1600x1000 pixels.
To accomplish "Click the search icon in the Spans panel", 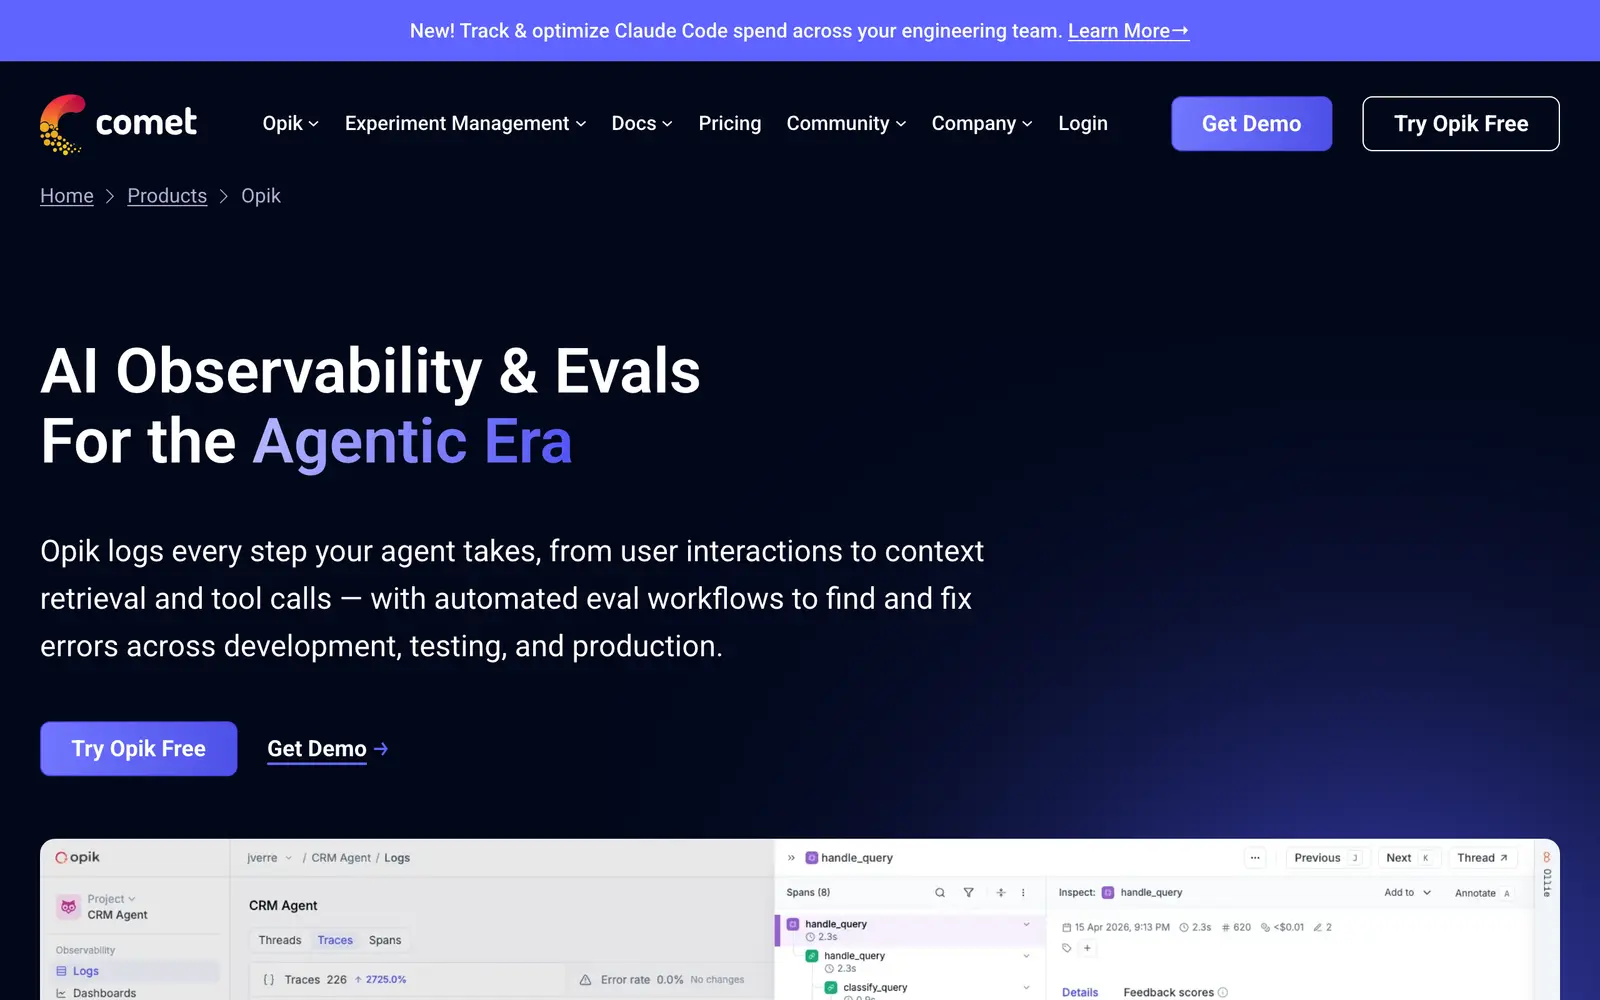I will tap(940, 892).
